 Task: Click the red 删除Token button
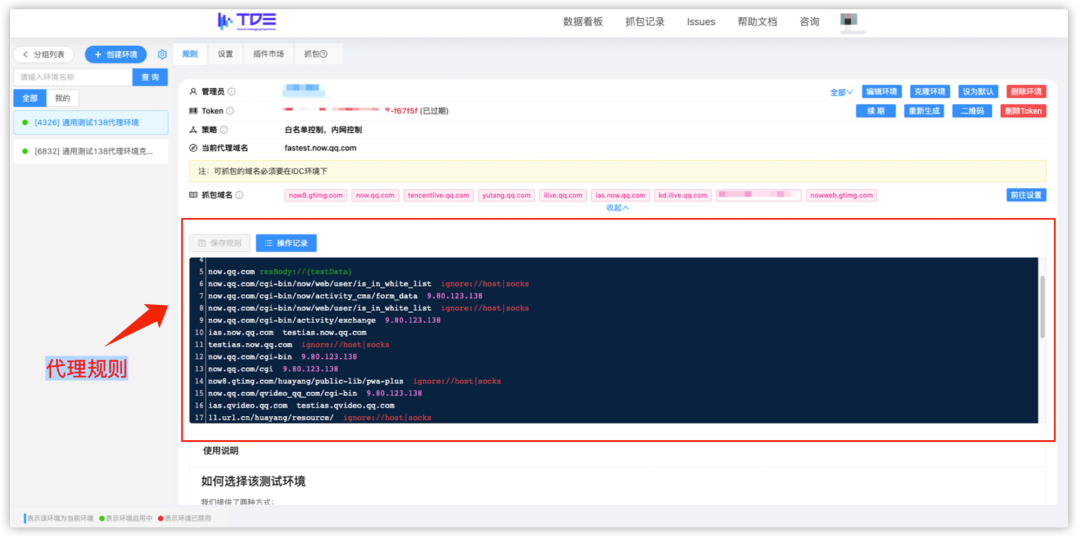(x=1024, y=111)
